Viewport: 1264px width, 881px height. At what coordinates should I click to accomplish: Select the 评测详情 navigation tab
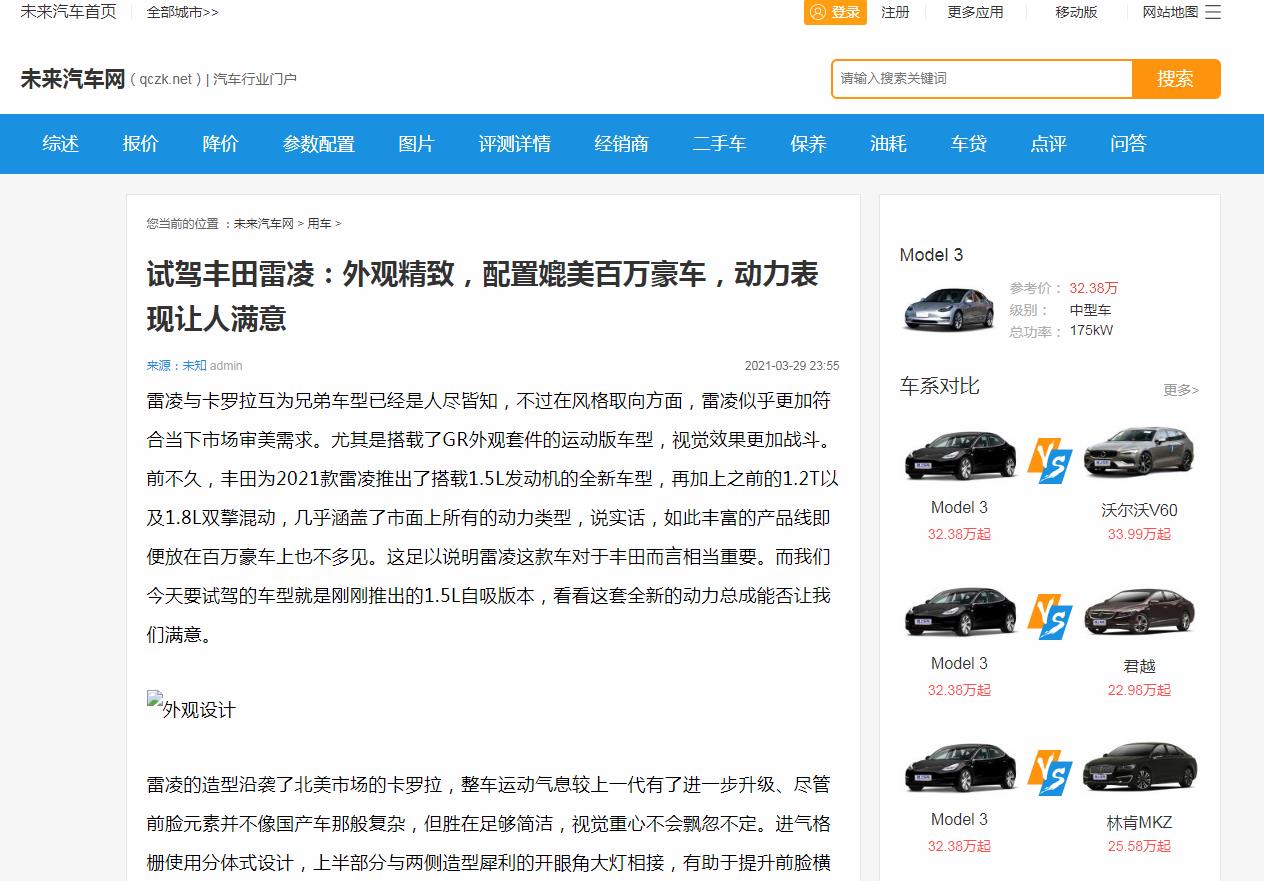[514, 144]
